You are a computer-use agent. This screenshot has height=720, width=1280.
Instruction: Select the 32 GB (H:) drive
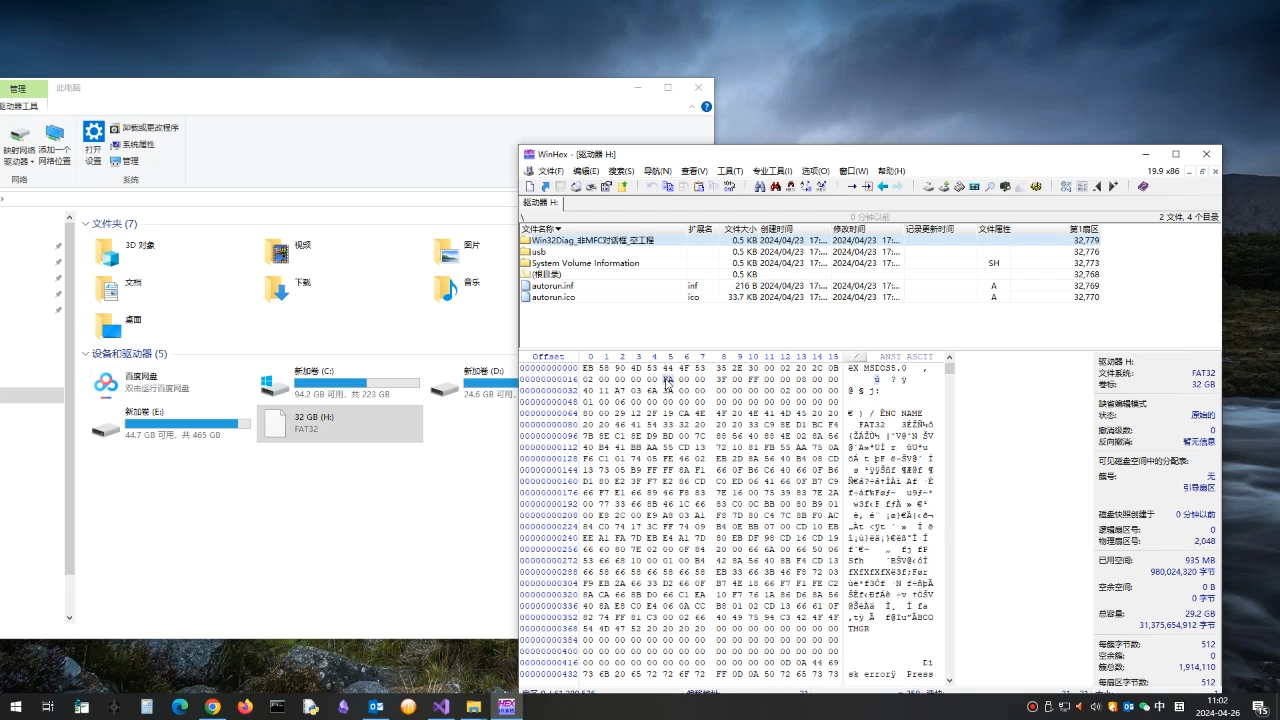click(340, 423)
